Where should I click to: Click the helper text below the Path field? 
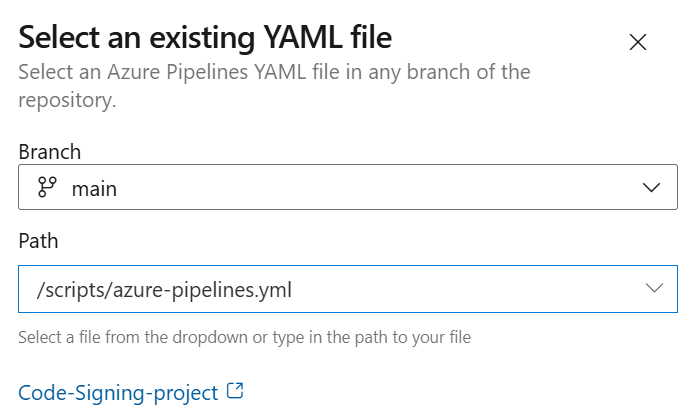click(244, 337)
